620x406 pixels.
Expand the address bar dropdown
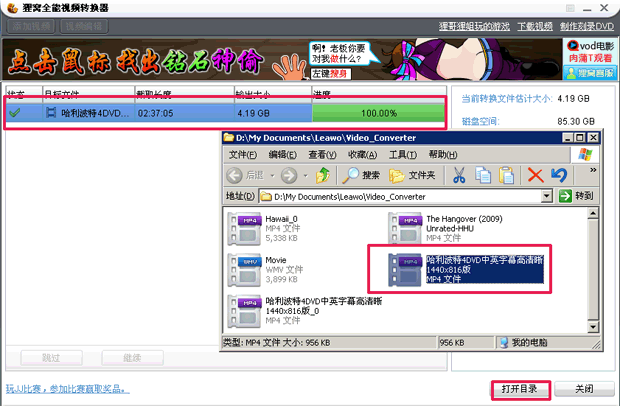pos(546,196)
